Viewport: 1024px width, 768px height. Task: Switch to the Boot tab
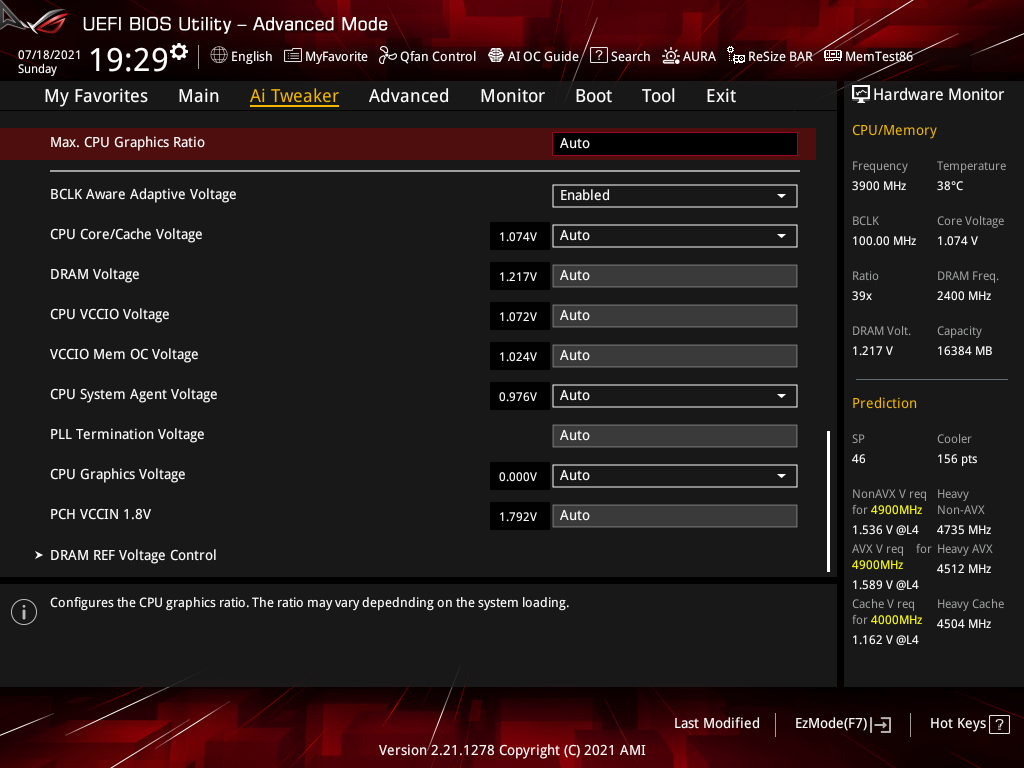(593, 95)
